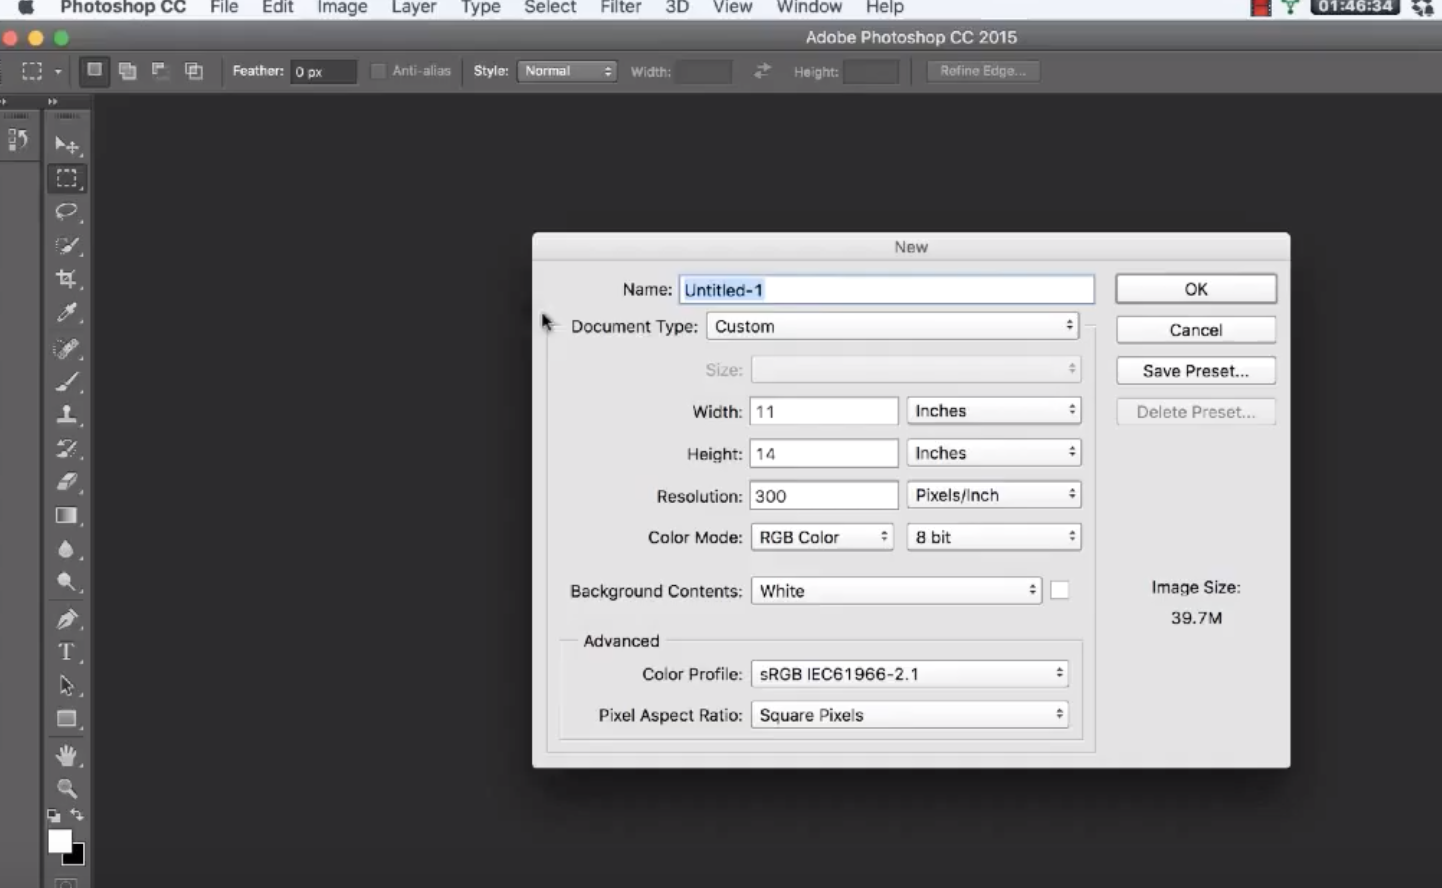This screenshot has height=888, width=1442.
Task: Open the Background Contents dropdown
Action: (x=896, y=591)
